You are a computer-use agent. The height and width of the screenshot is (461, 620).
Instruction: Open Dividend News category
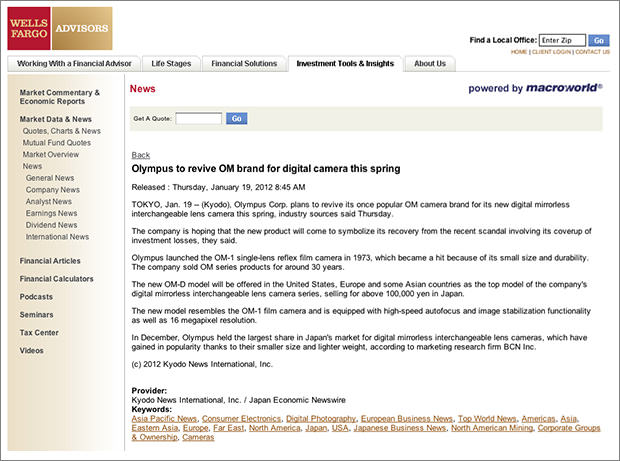[51, 225]
